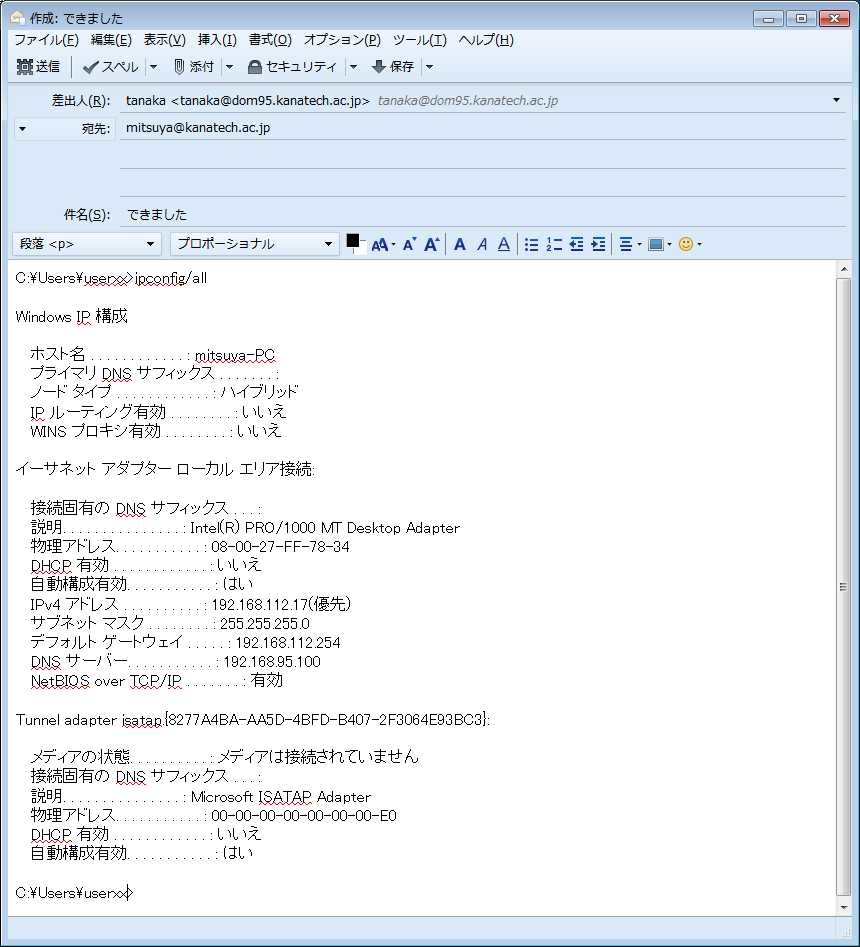Click the default gateway 192.168.112.254

(x=287, y=643)
